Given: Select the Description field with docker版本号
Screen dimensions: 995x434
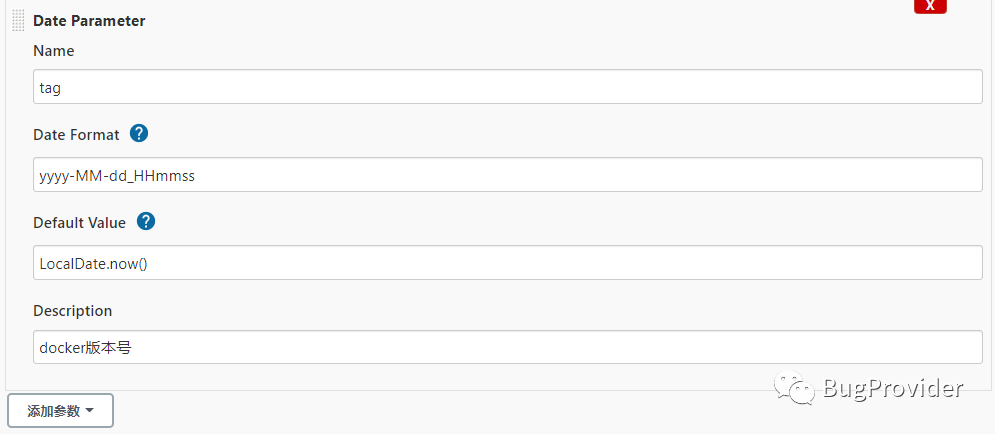Looking at the screenshot, I should point(507,348).
